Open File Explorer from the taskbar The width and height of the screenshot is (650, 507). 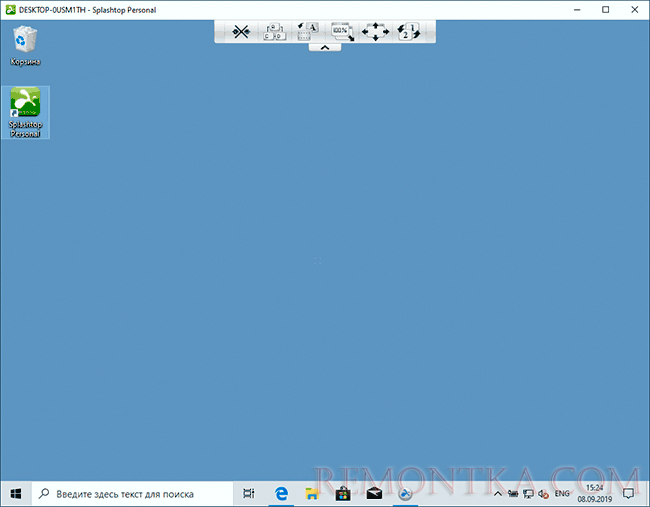(312, 494)
